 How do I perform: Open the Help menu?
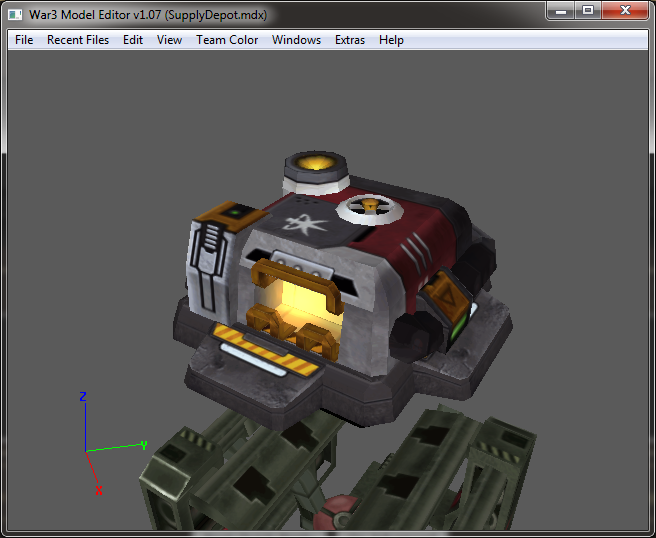[x=391, y=40]
